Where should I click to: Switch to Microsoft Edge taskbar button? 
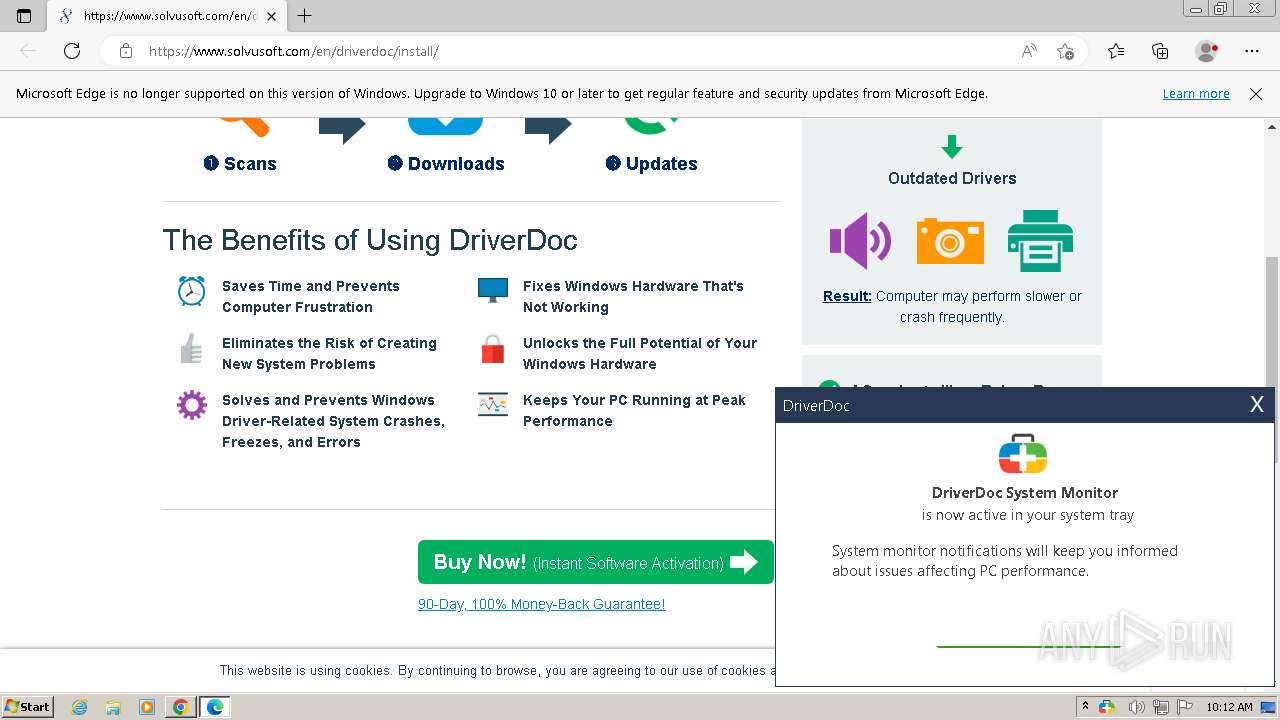point(215,707)
